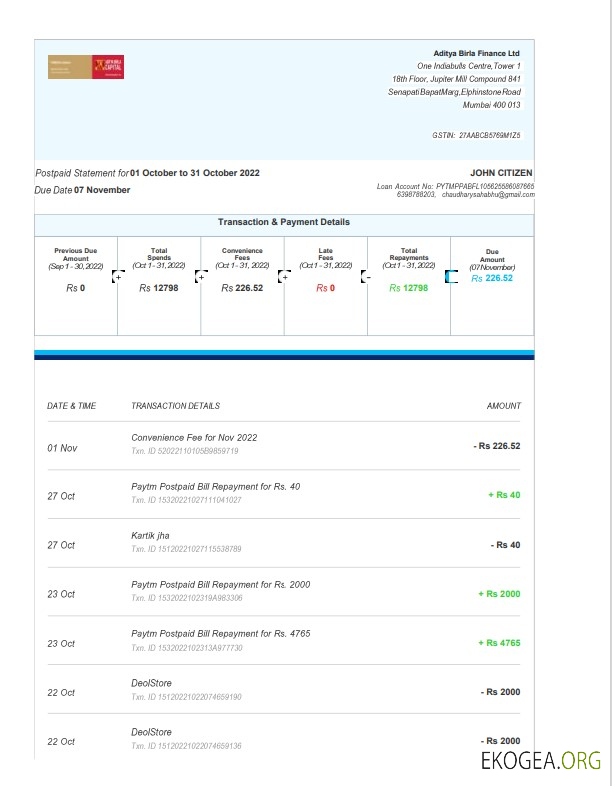Select the Kartik jha transaction row
The image size is (612, 786).
tap(150, 536)
